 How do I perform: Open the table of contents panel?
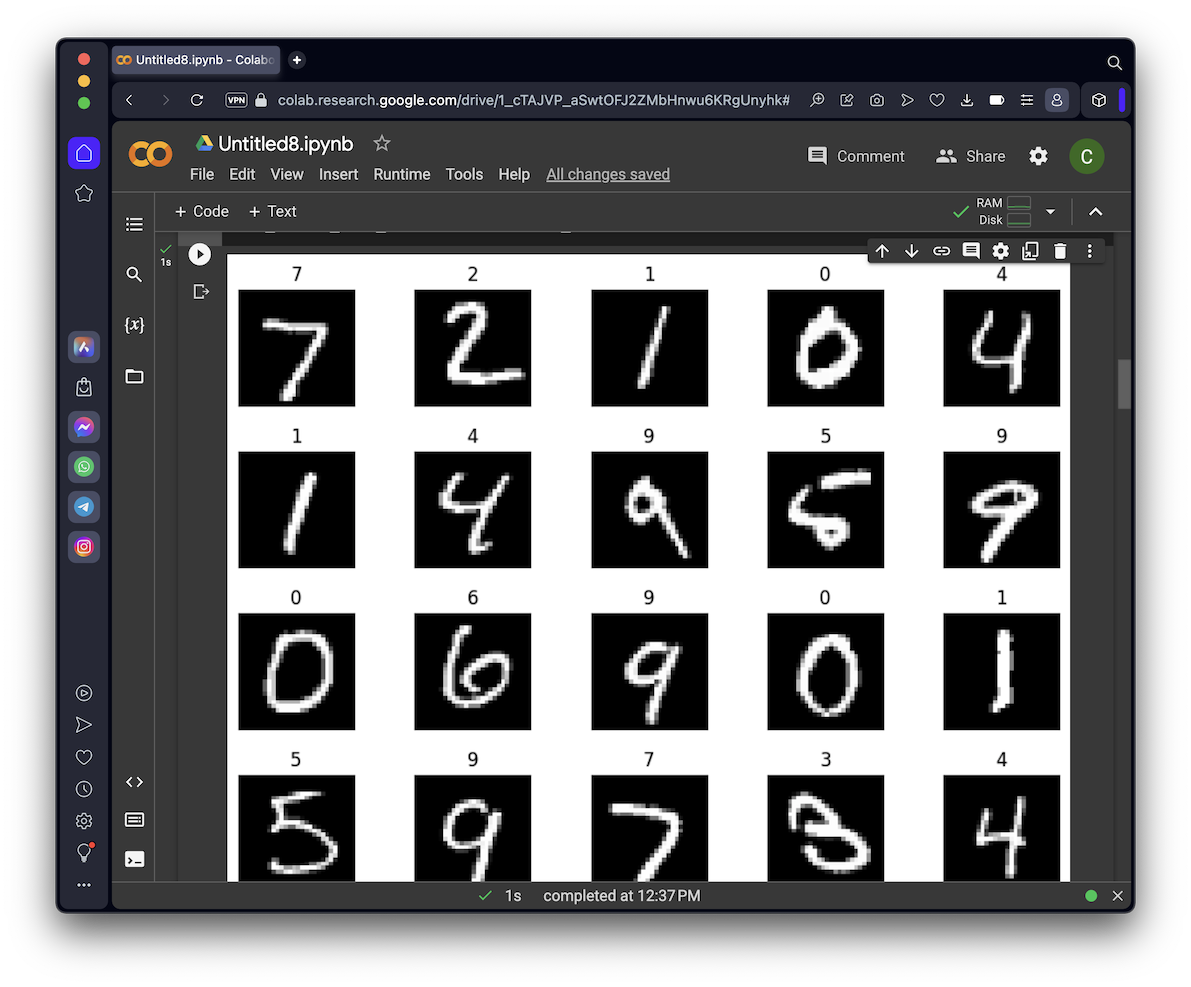click(134, 224)
